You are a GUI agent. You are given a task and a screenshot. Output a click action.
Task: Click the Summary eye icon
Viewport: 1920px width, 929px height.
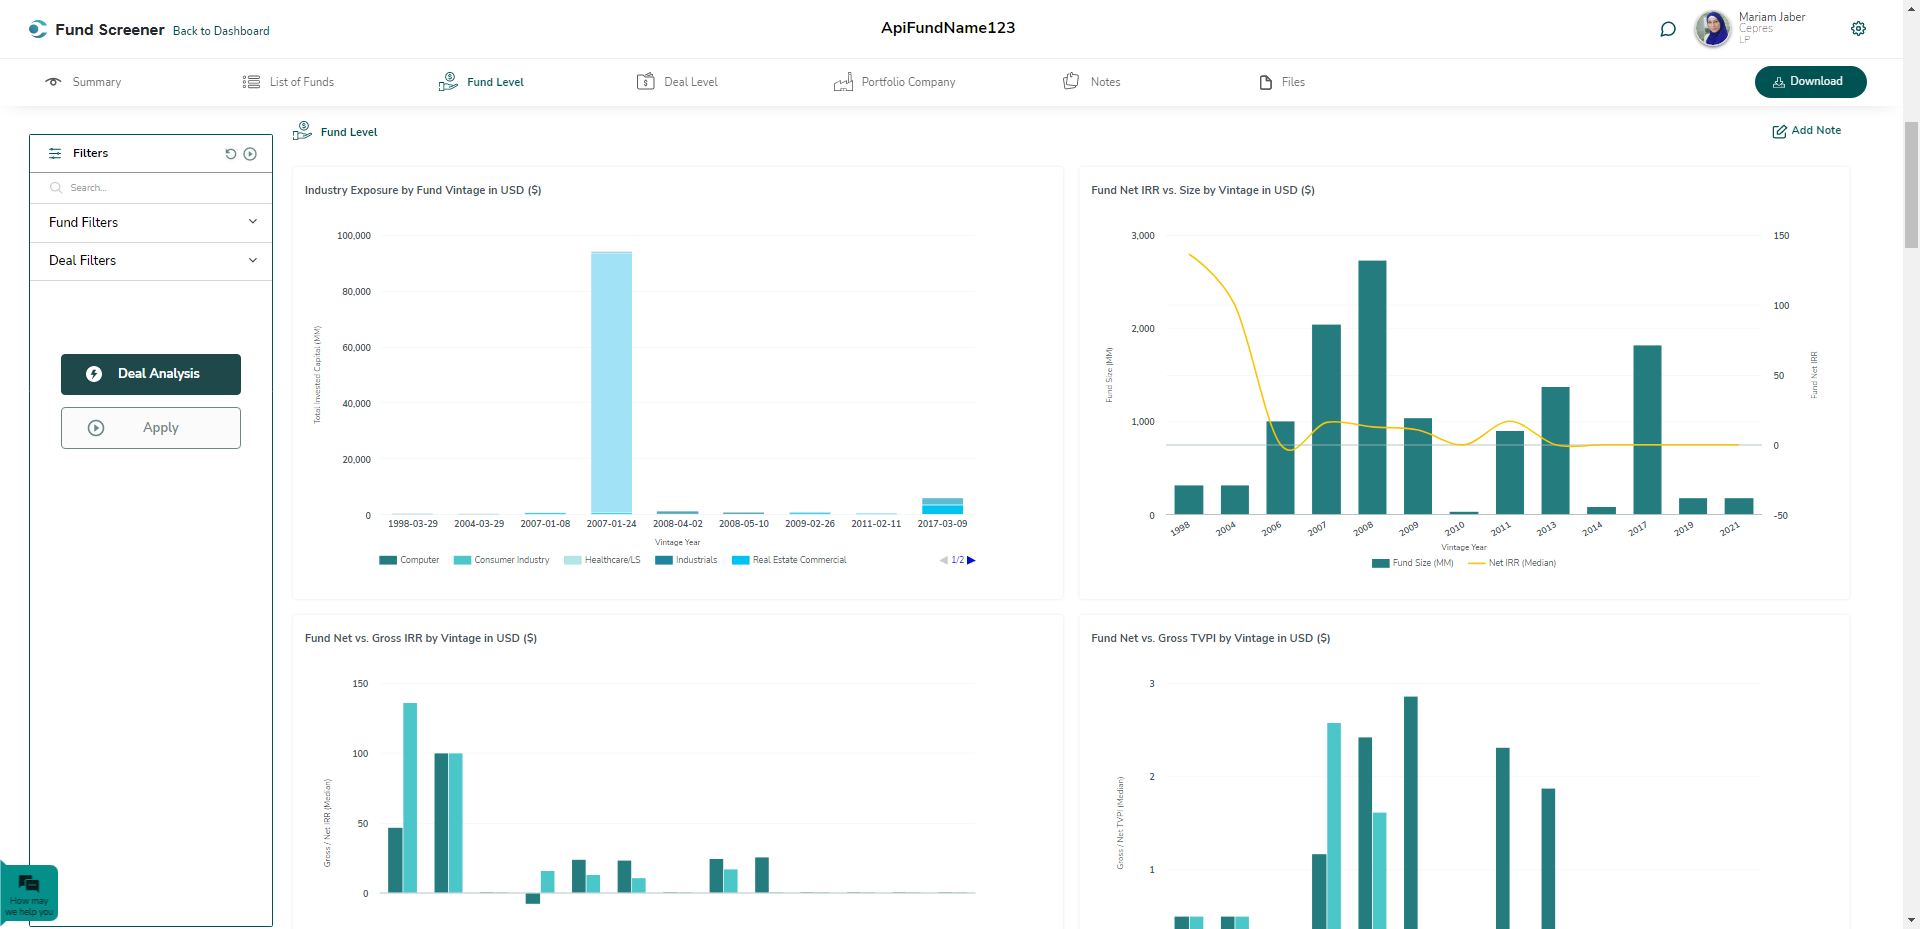tap(53, 82)
